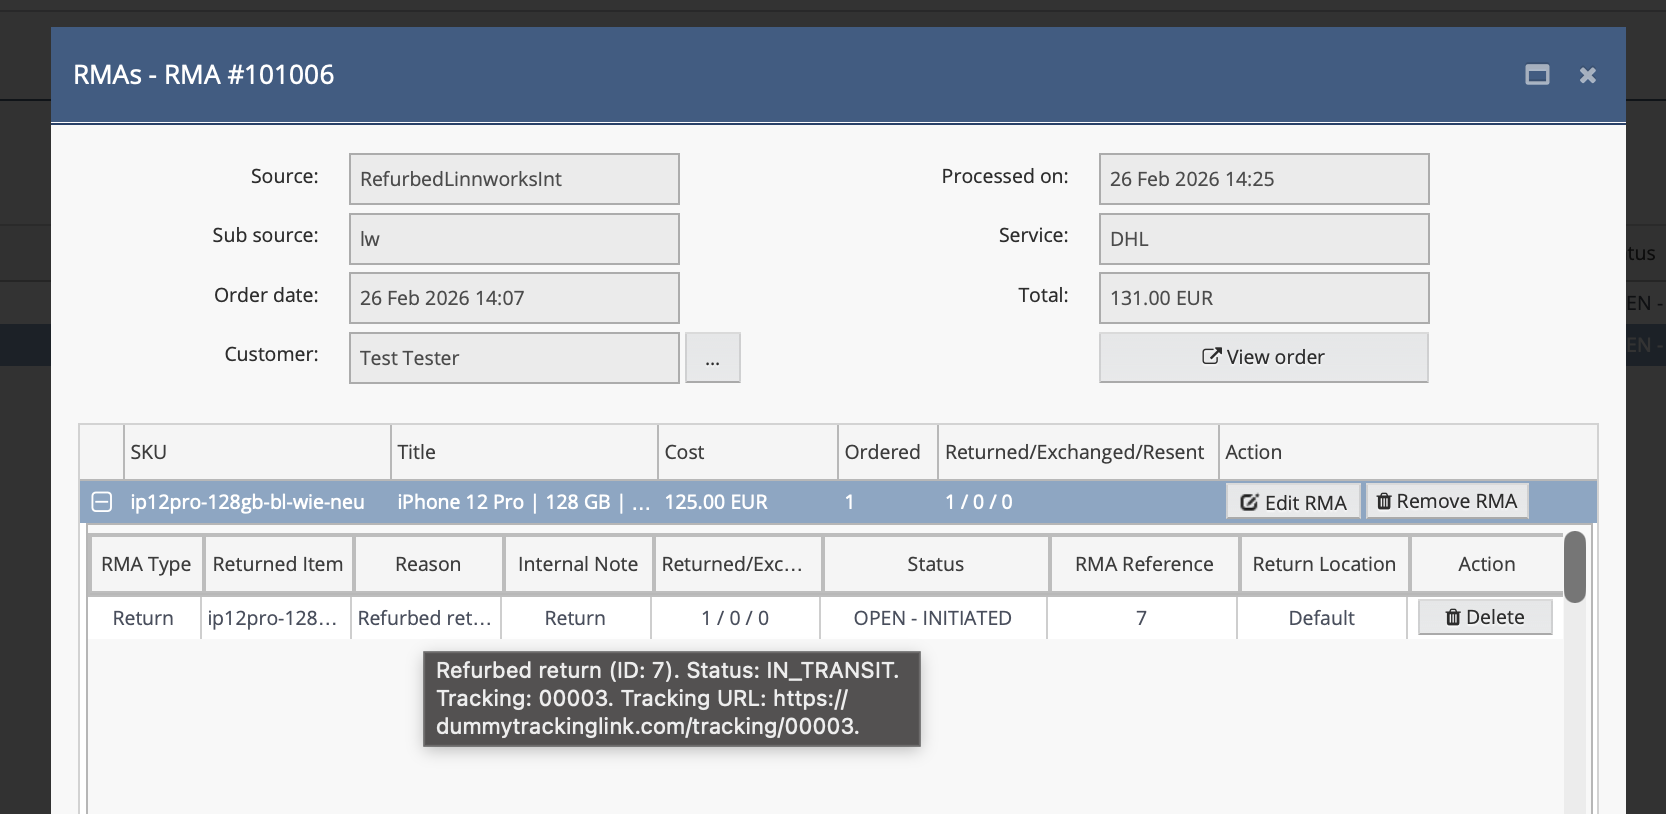Sort by Cost column header

pos(748,452)
